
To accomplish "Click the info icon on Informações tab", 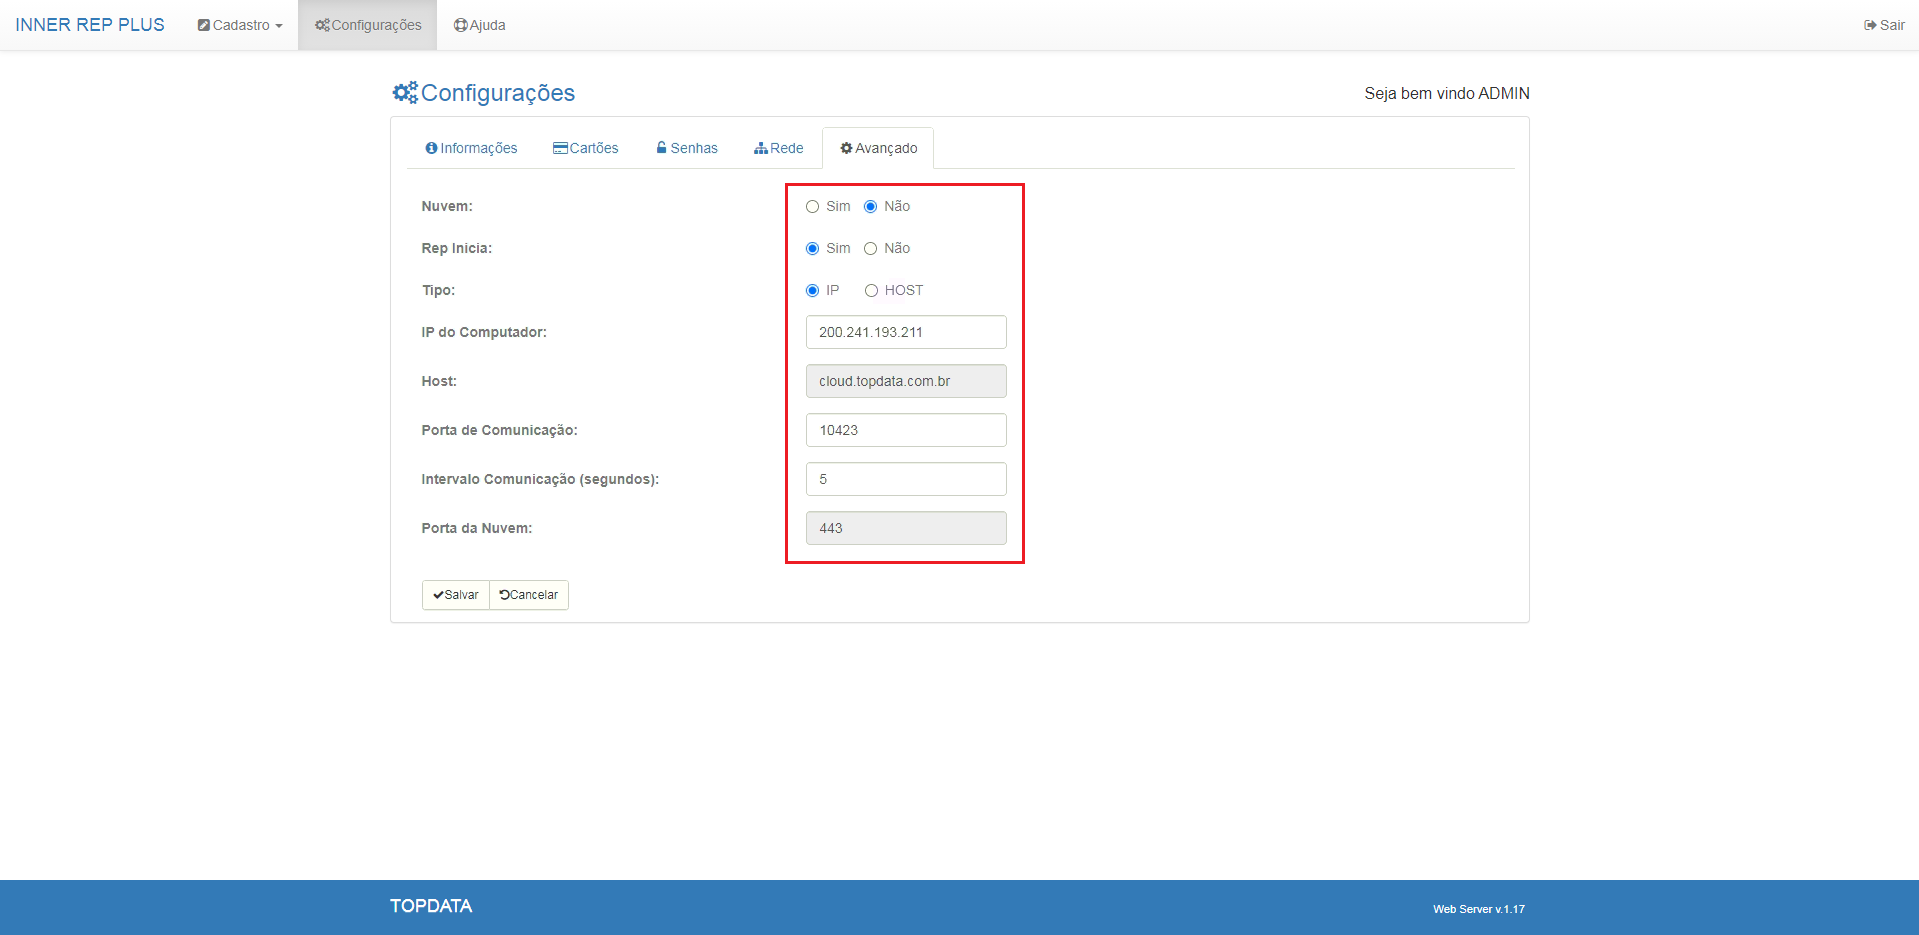I will click(x=431, y=148).
